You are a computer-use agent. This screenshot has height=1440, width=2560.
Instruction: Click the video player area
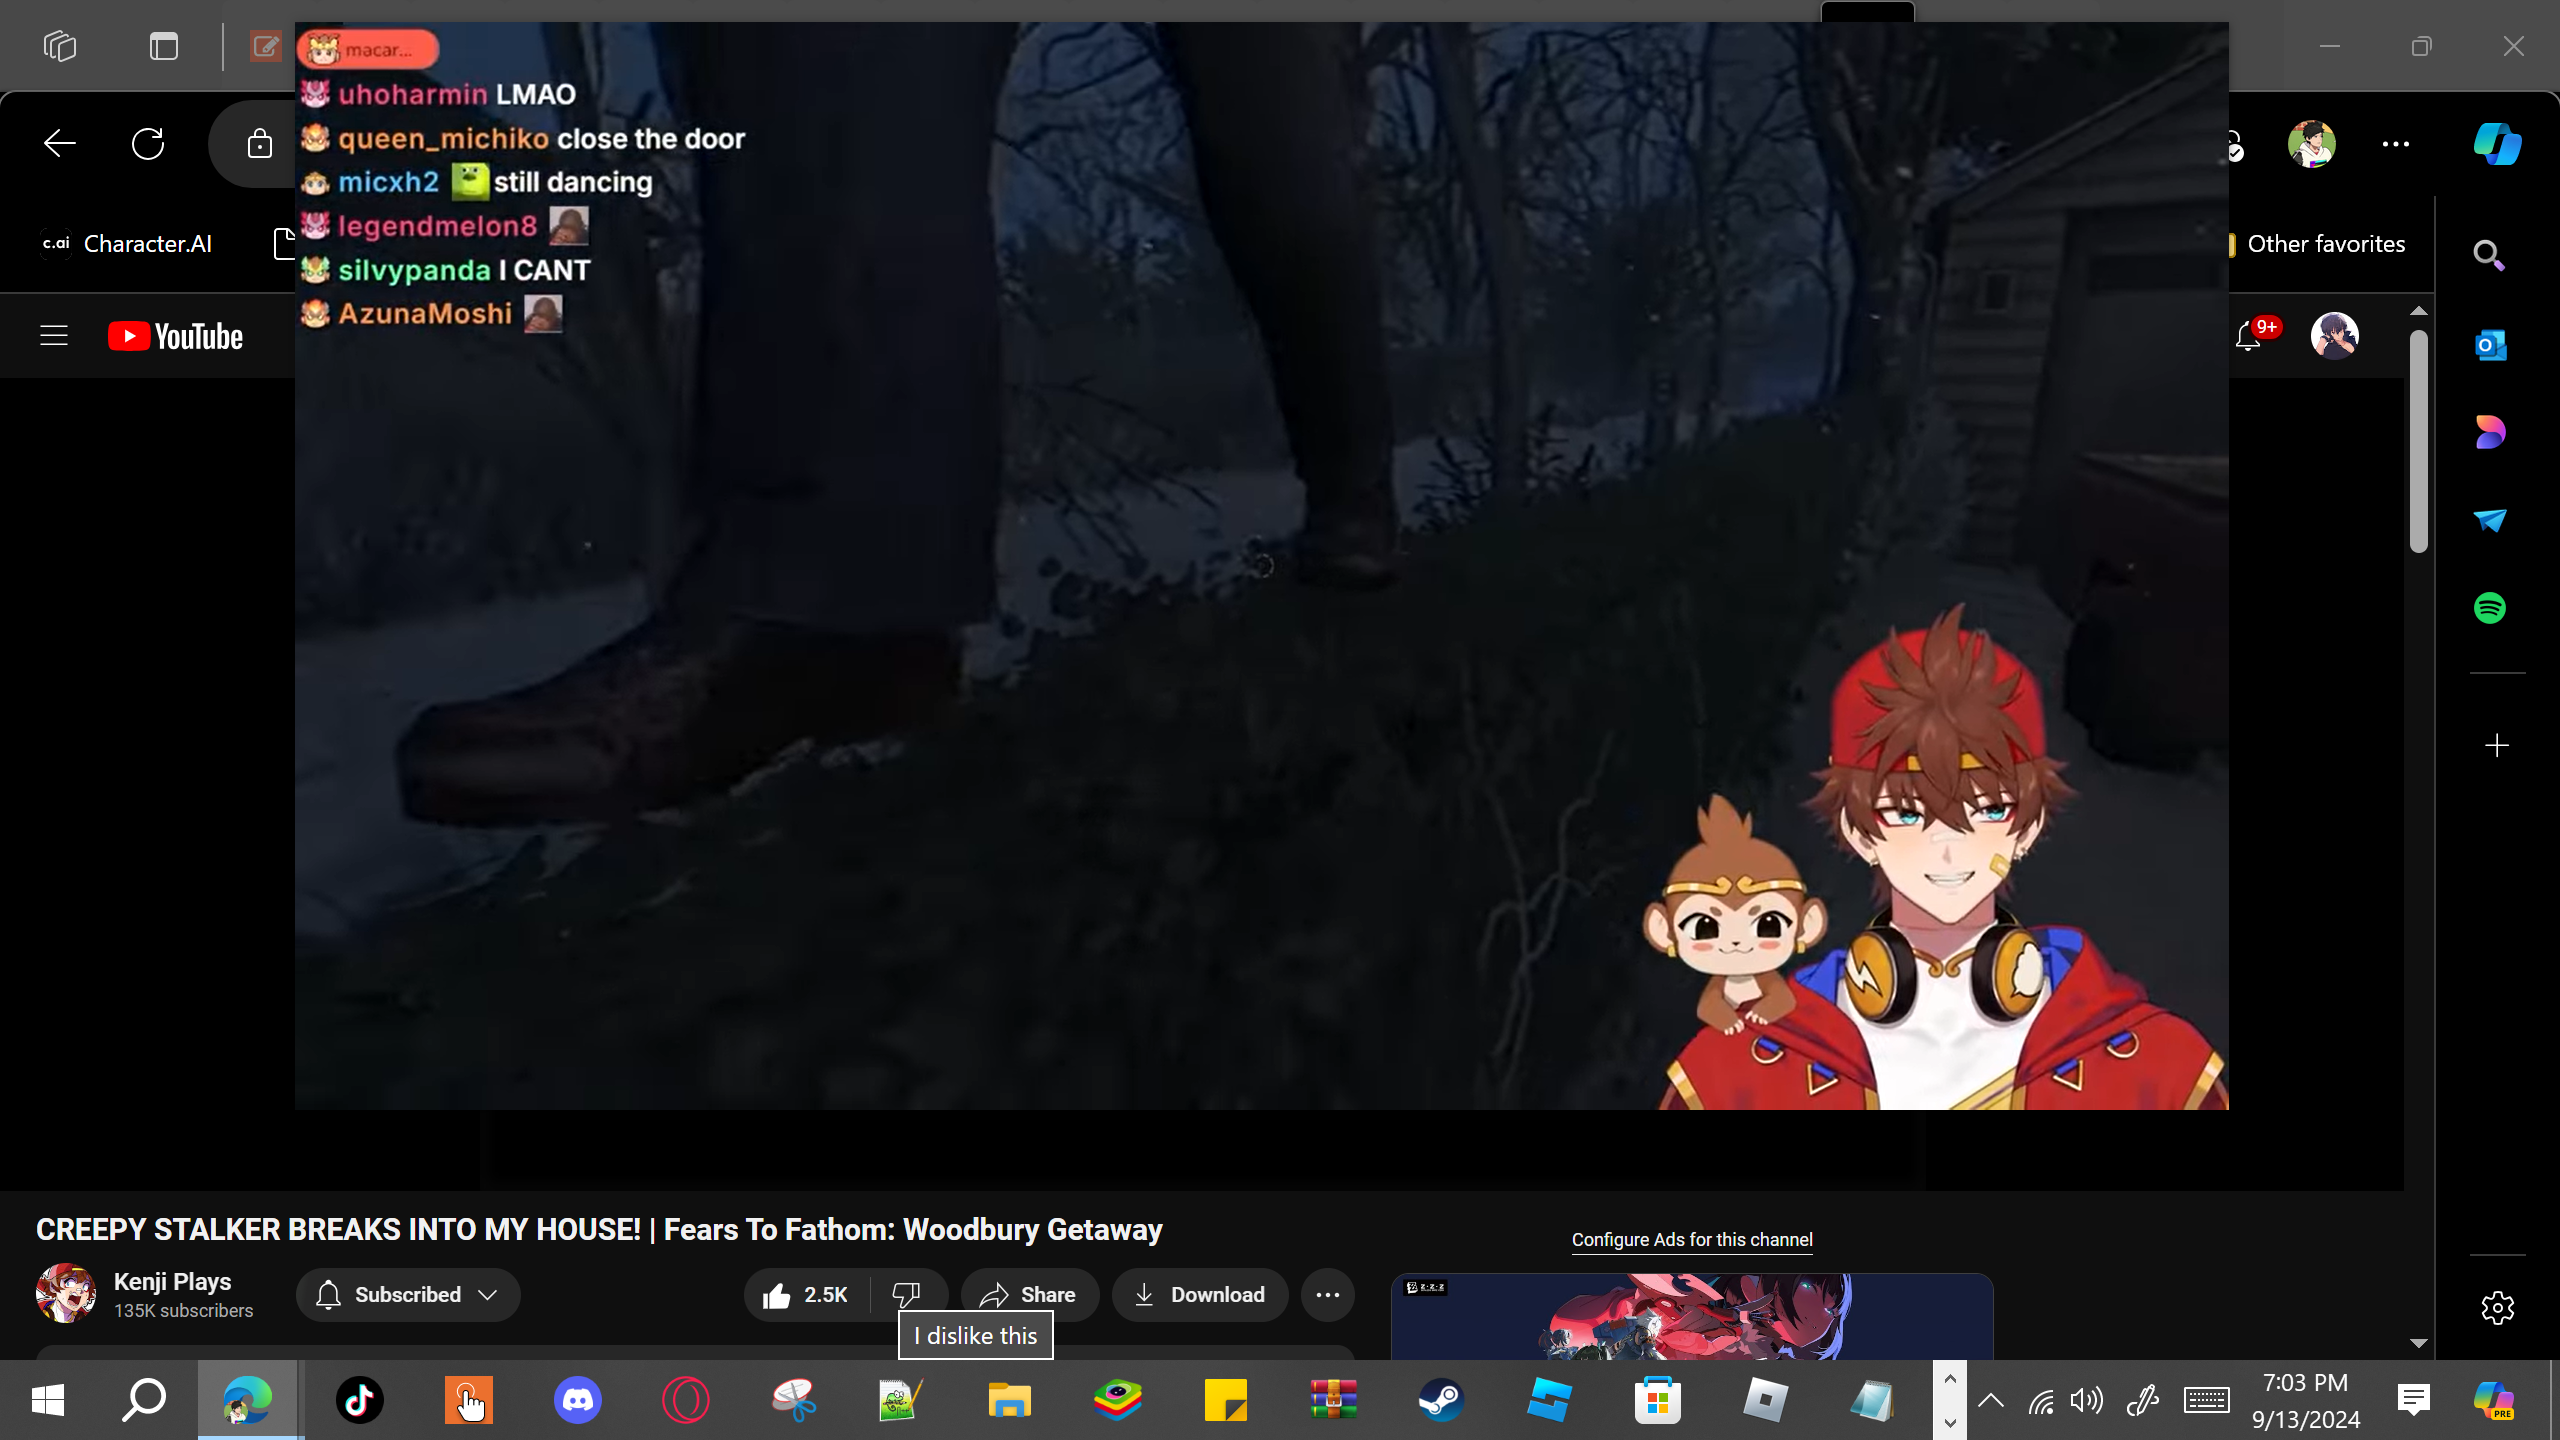[x=1262, y=566]
